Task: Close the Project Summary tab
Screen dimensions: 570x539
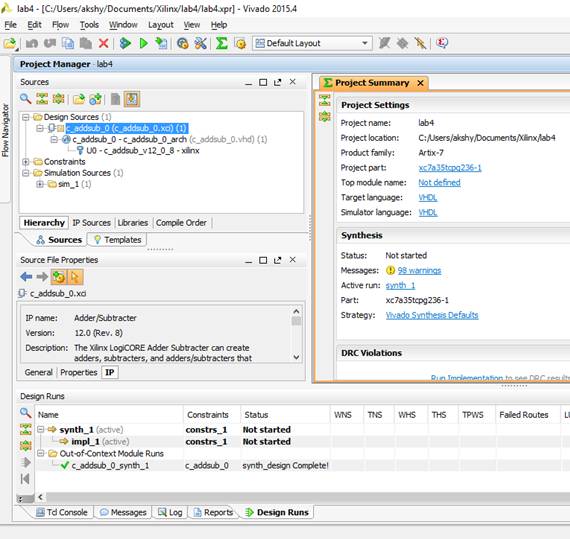Action: pos(421,83)
